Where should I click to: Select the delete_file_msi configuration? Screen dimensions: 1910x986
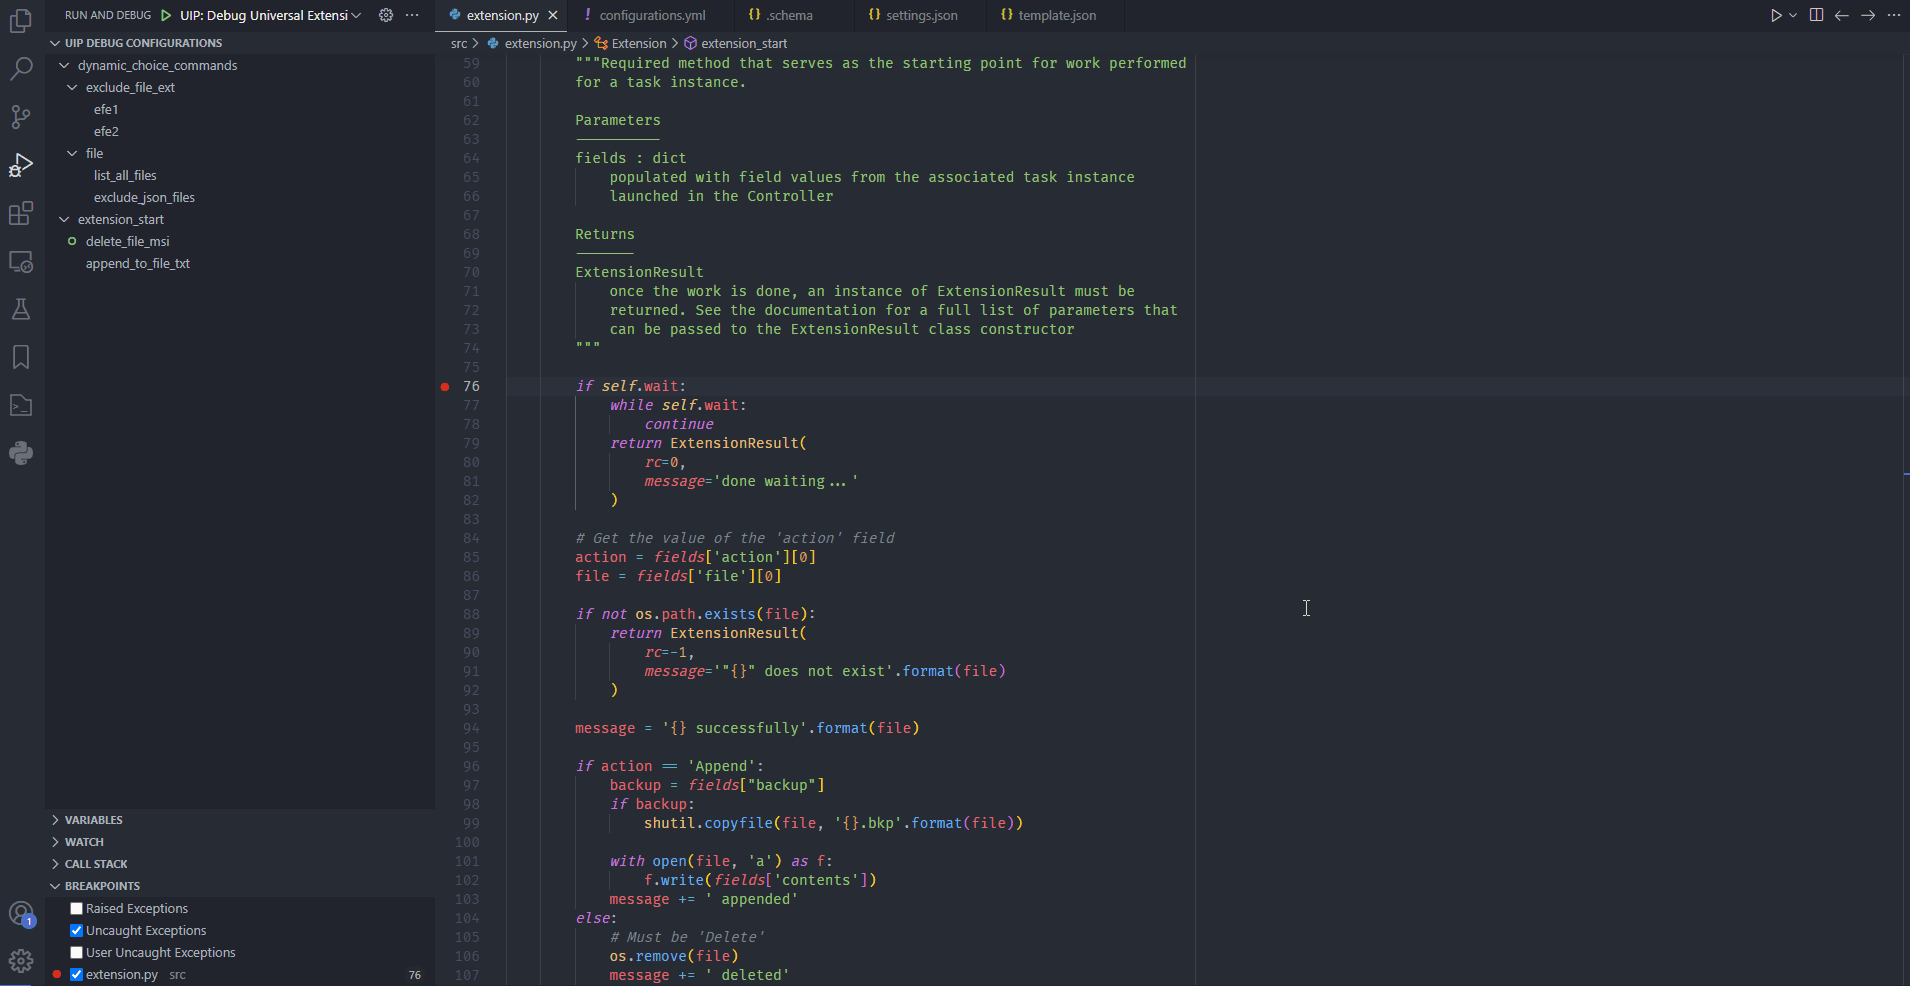point(127,242)
